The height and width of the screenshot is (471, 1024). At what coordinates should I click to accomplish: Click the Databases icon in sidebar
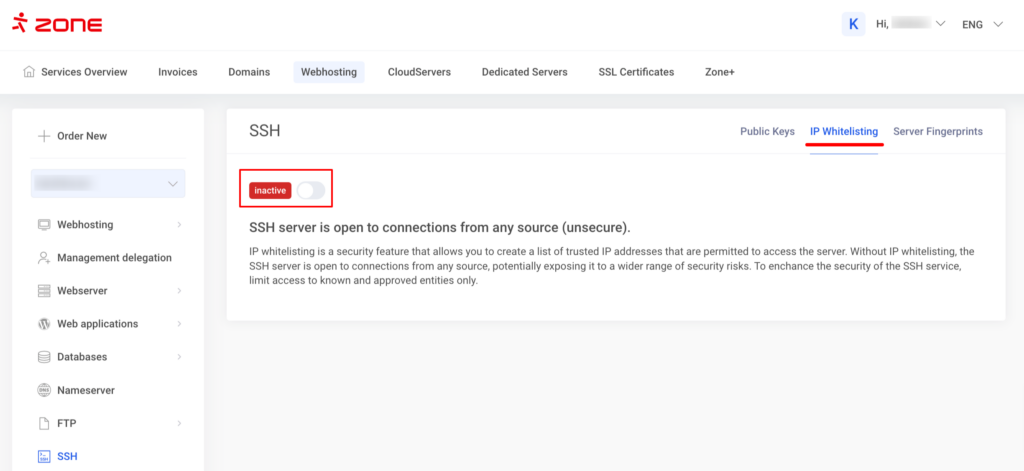click(x=44, y=357)
